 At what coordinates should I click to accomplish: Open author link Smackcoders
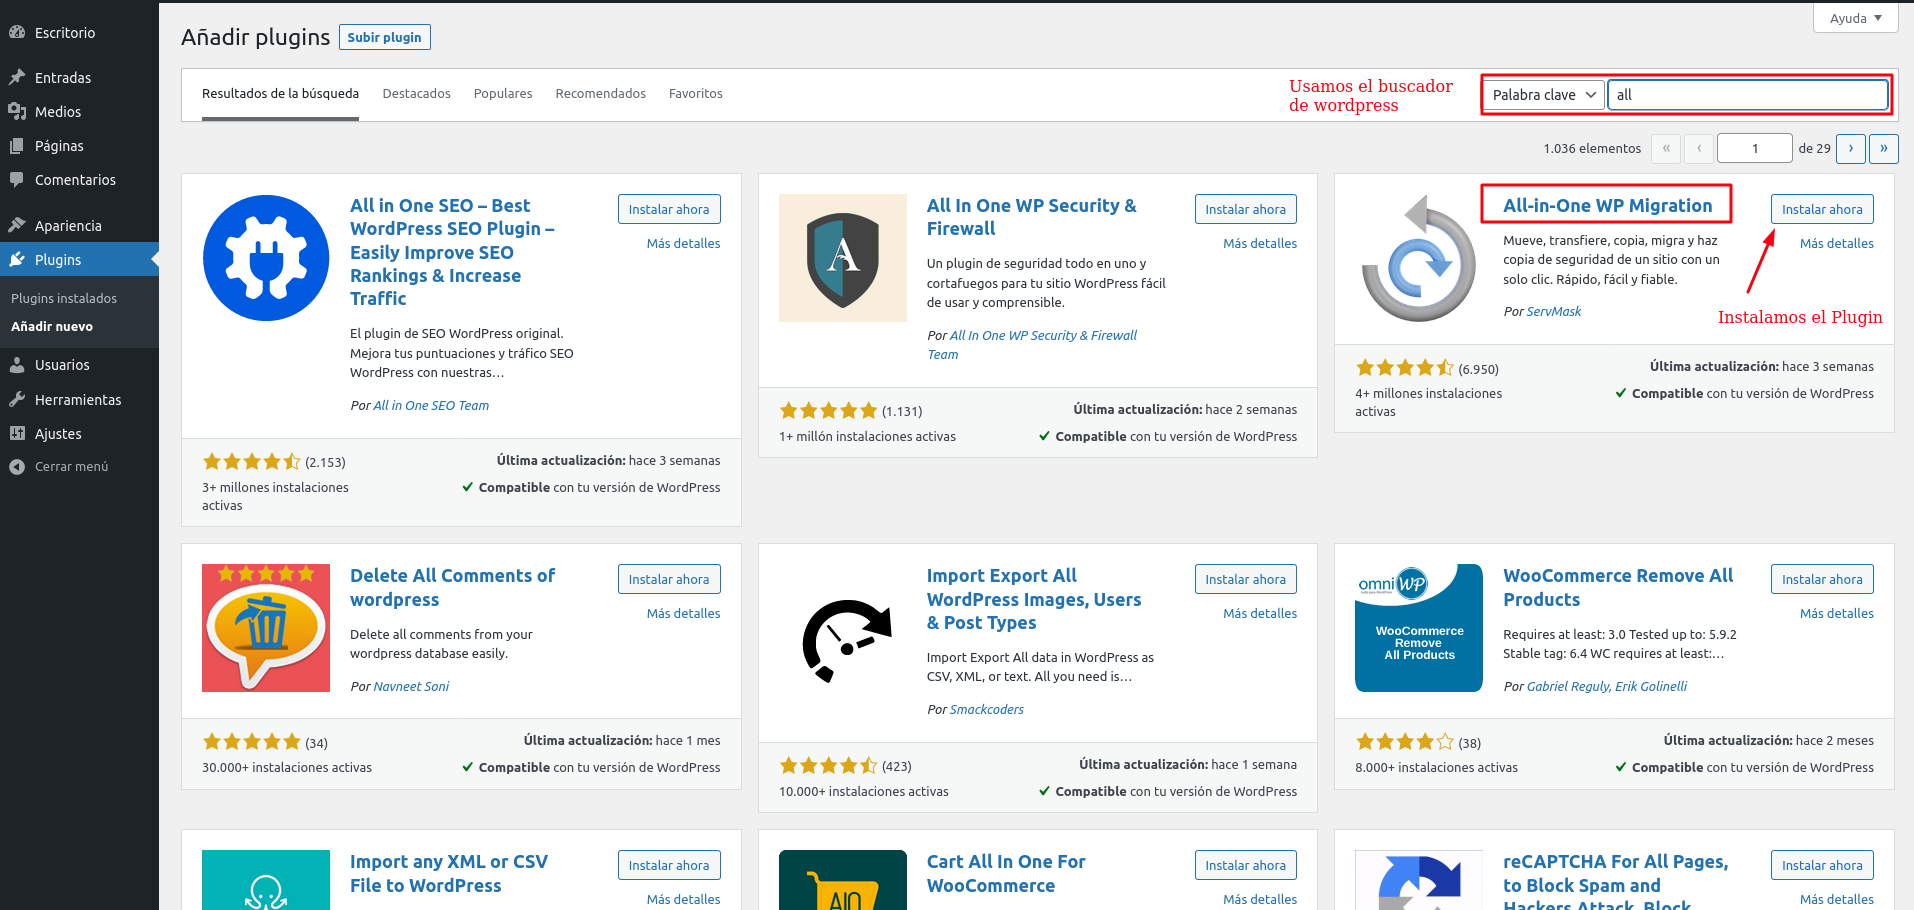[987, 709]
